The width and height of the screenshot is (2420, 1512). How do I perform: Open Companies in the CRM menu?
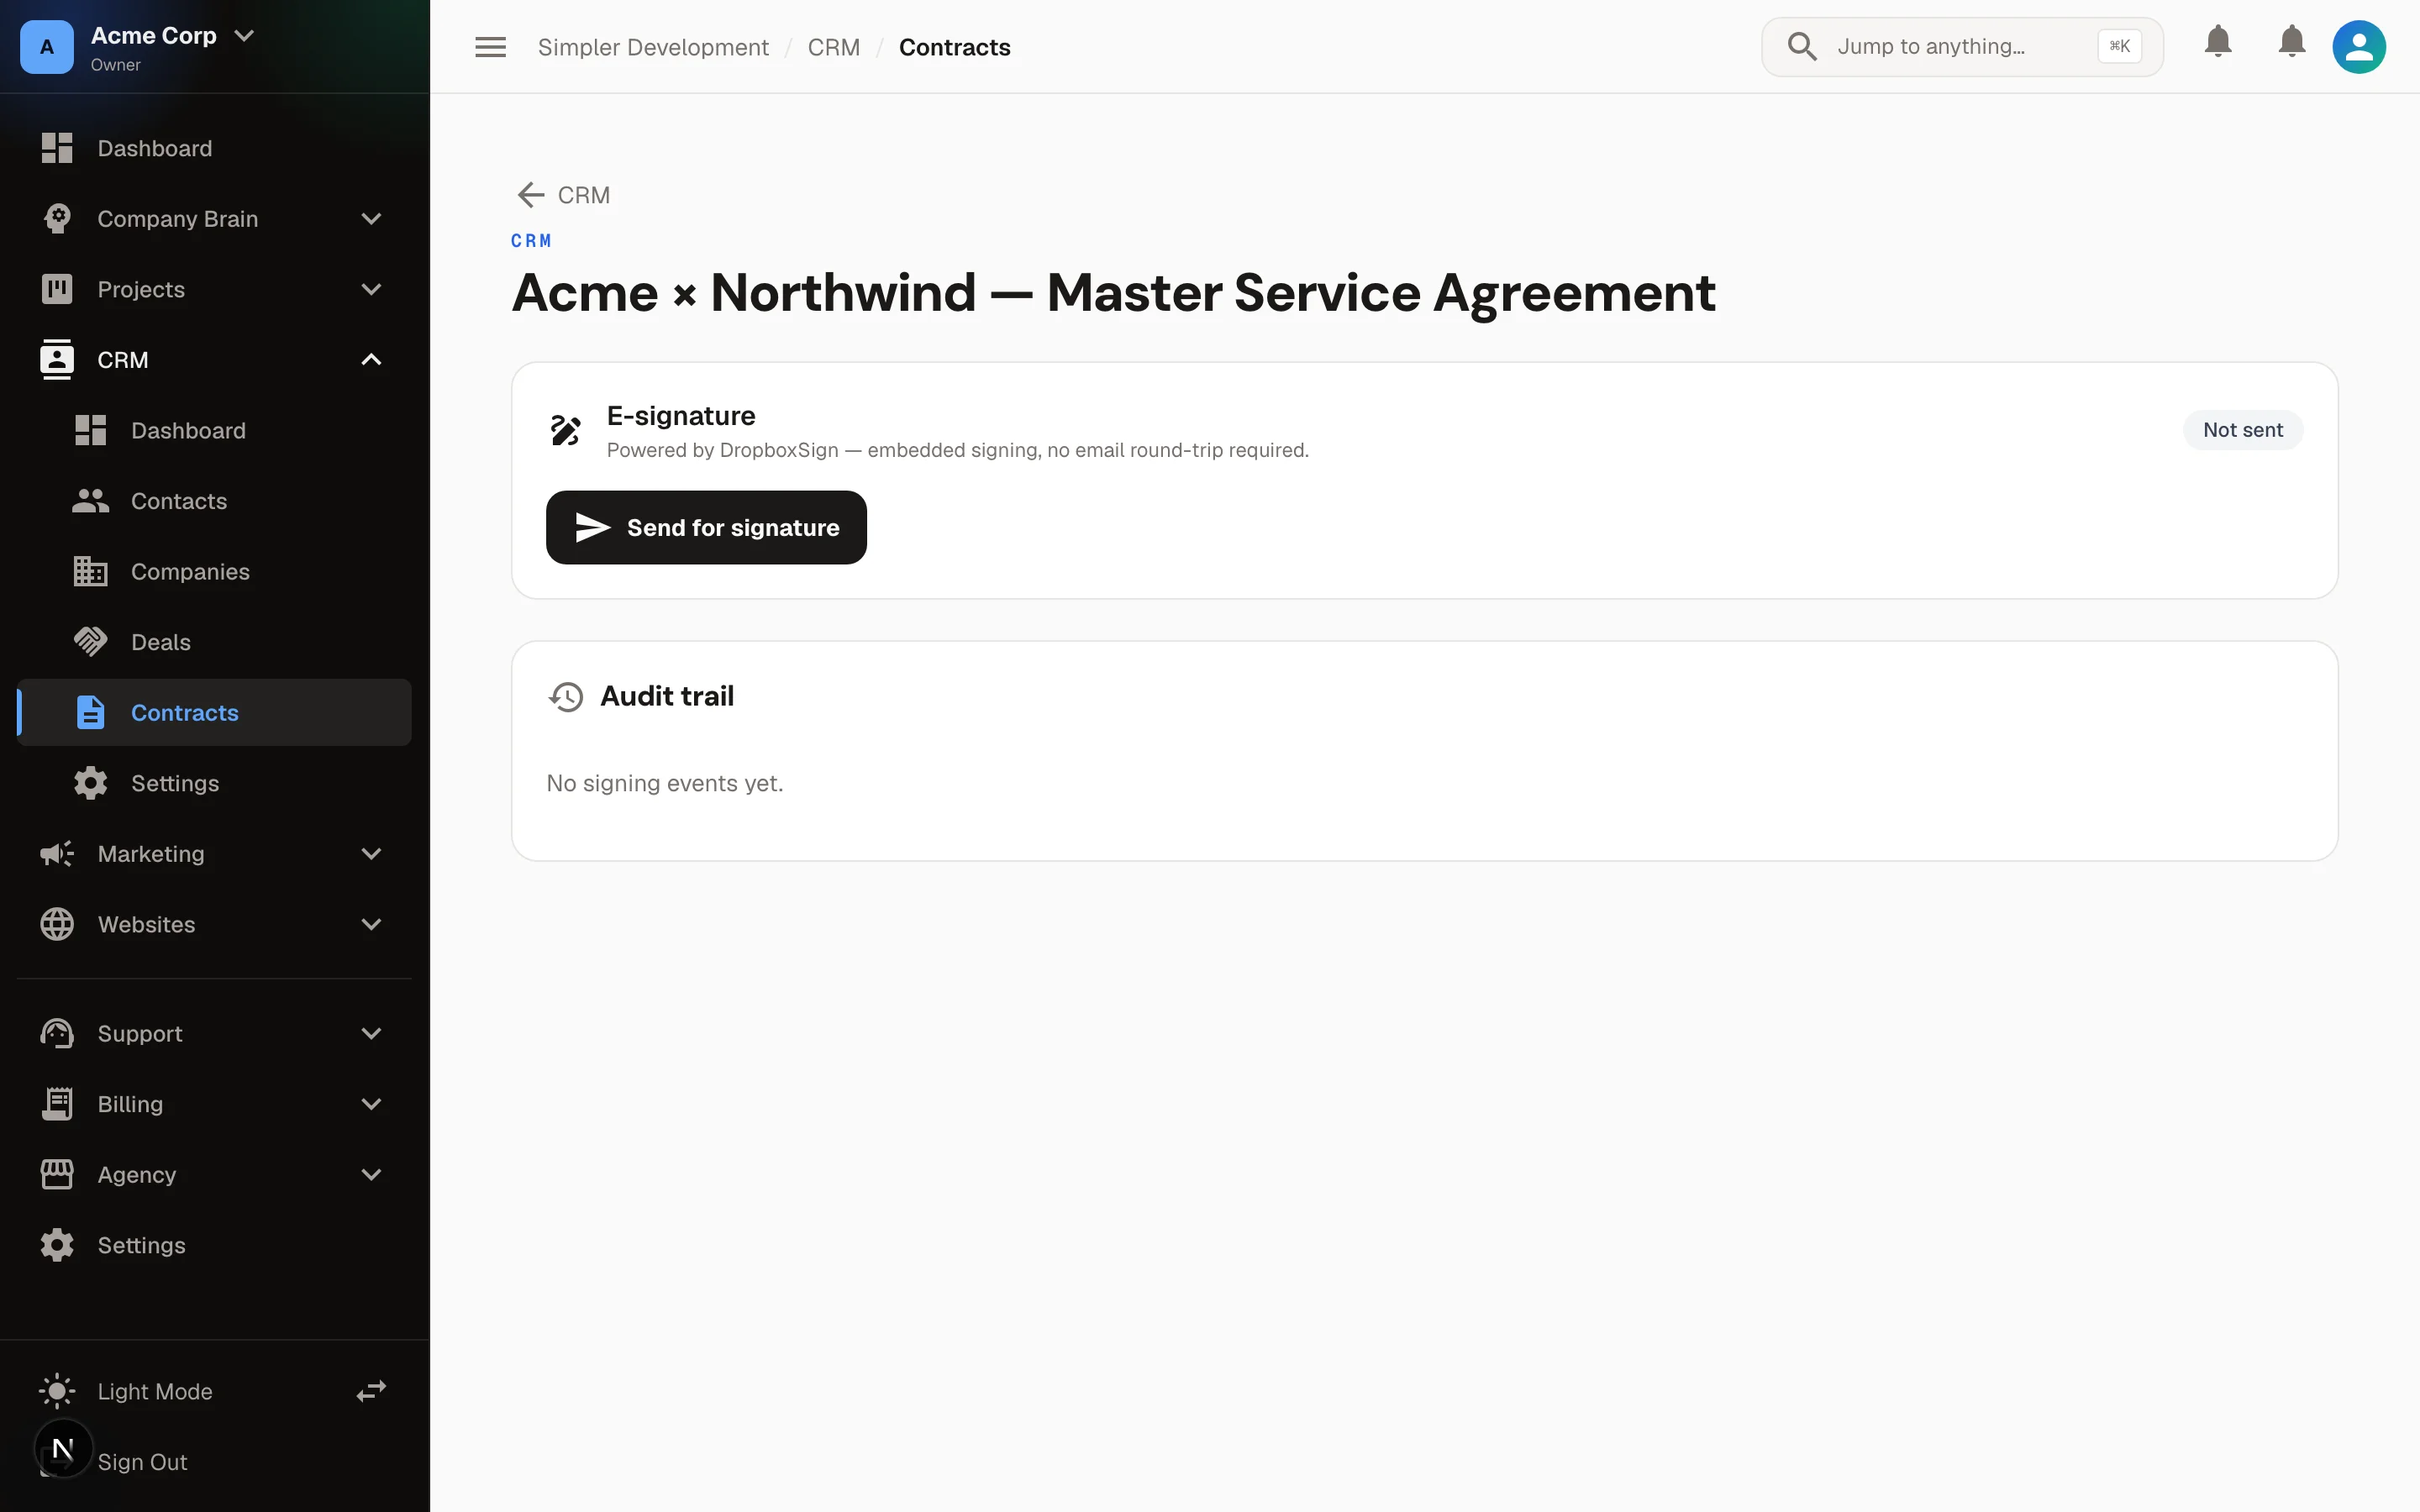pyautogui.click(x=214, y=572)
